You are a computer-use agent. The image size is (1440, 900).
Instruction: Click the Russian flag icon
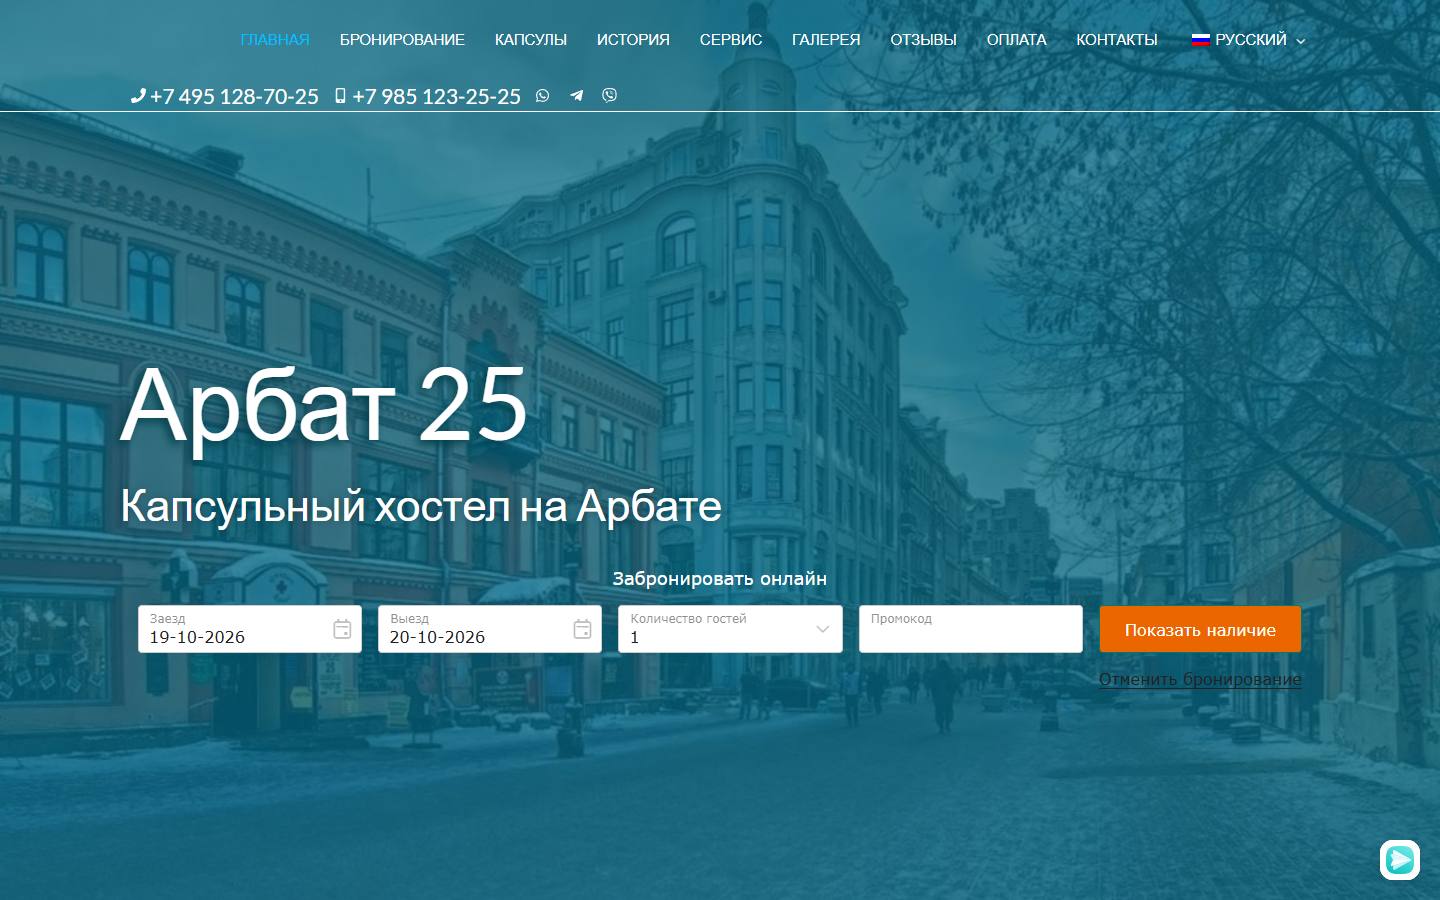pos(1200,40)
